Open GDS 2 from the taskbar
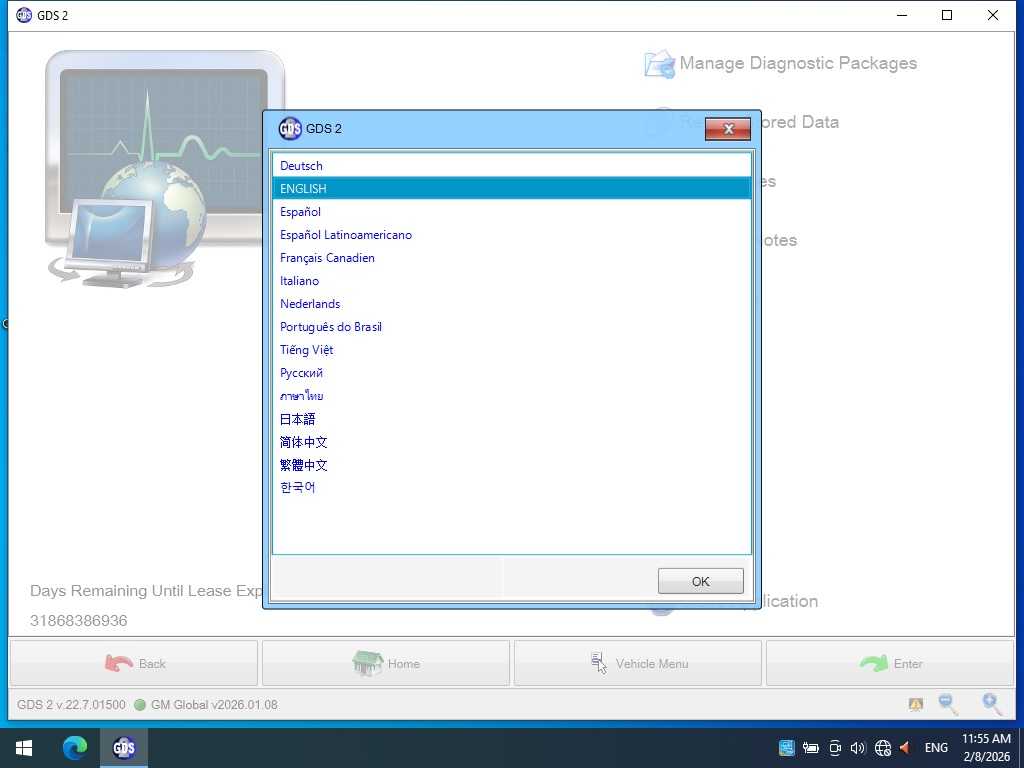The image size is (1024, 768). tap(123, 747)
